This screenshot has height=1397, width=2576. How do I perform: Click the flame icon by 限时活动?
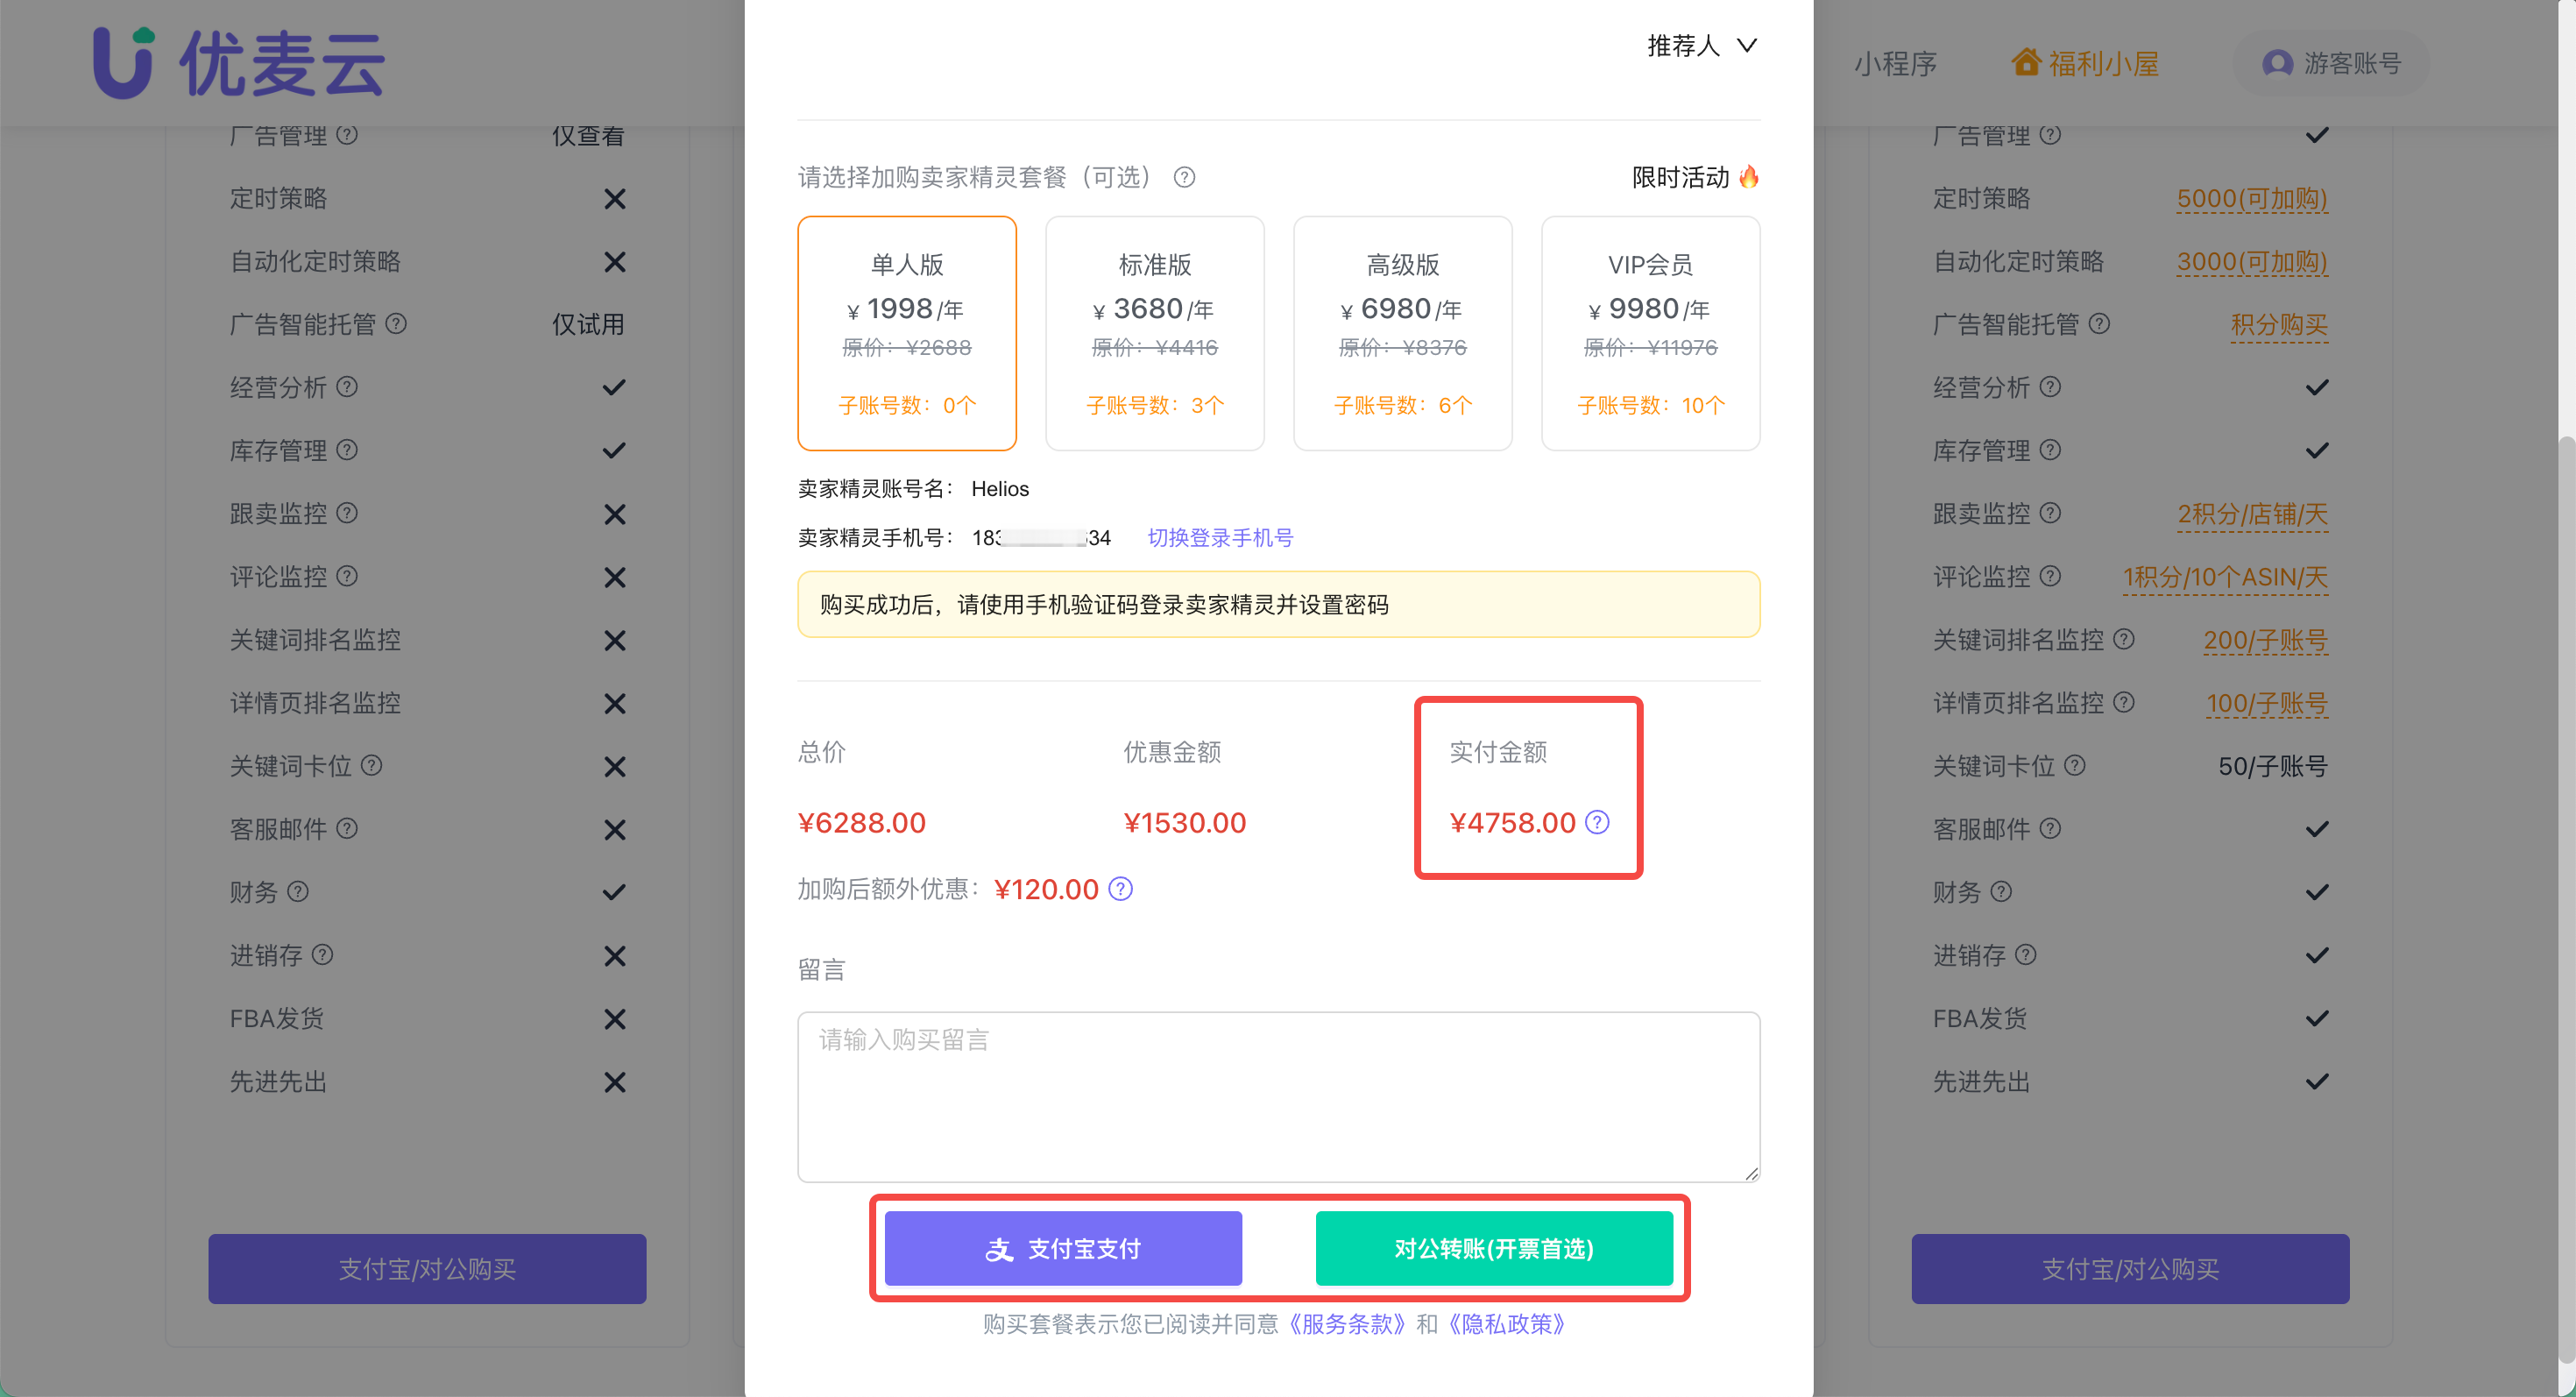pyautogui.click(x=1749, y=177)
